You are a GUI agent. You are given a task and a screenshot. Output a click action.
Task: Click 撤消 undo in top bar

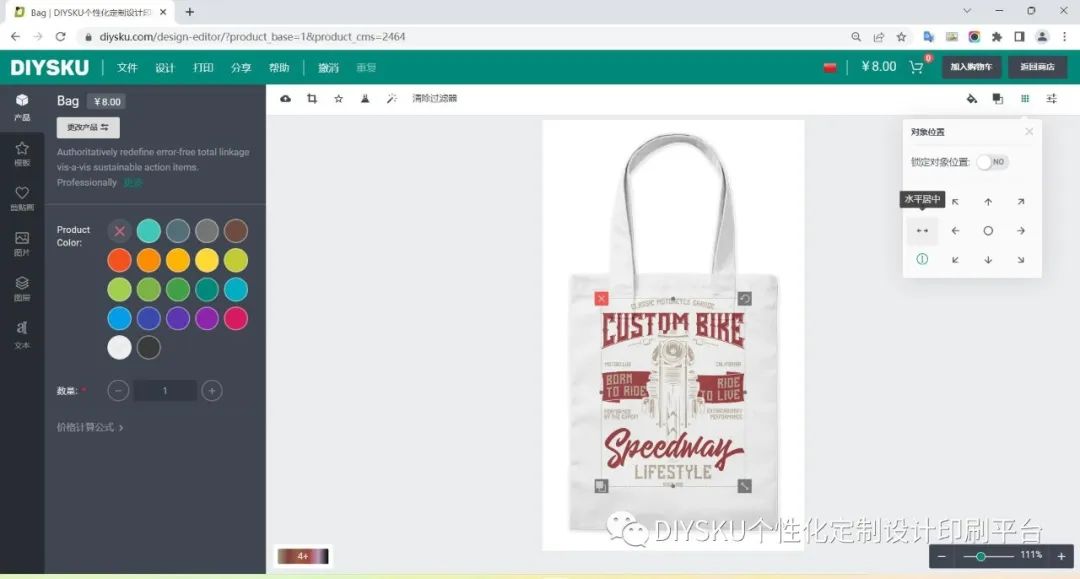(x=329, y=67)
